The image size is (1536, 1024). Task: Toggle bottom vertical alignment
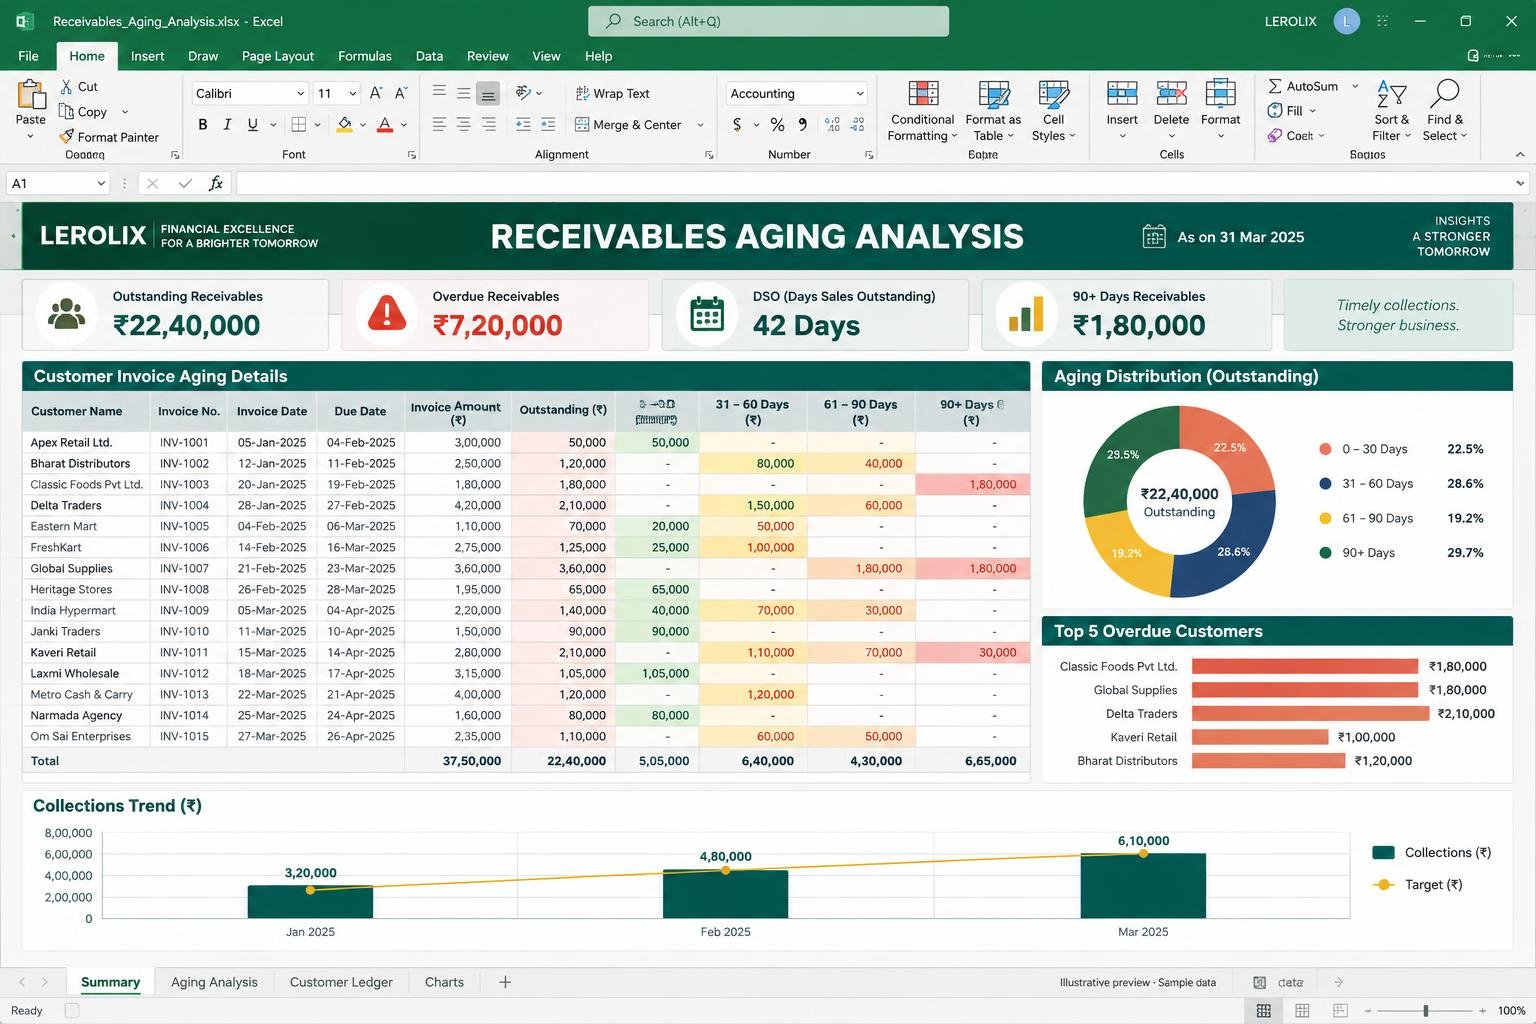(488, 94)
